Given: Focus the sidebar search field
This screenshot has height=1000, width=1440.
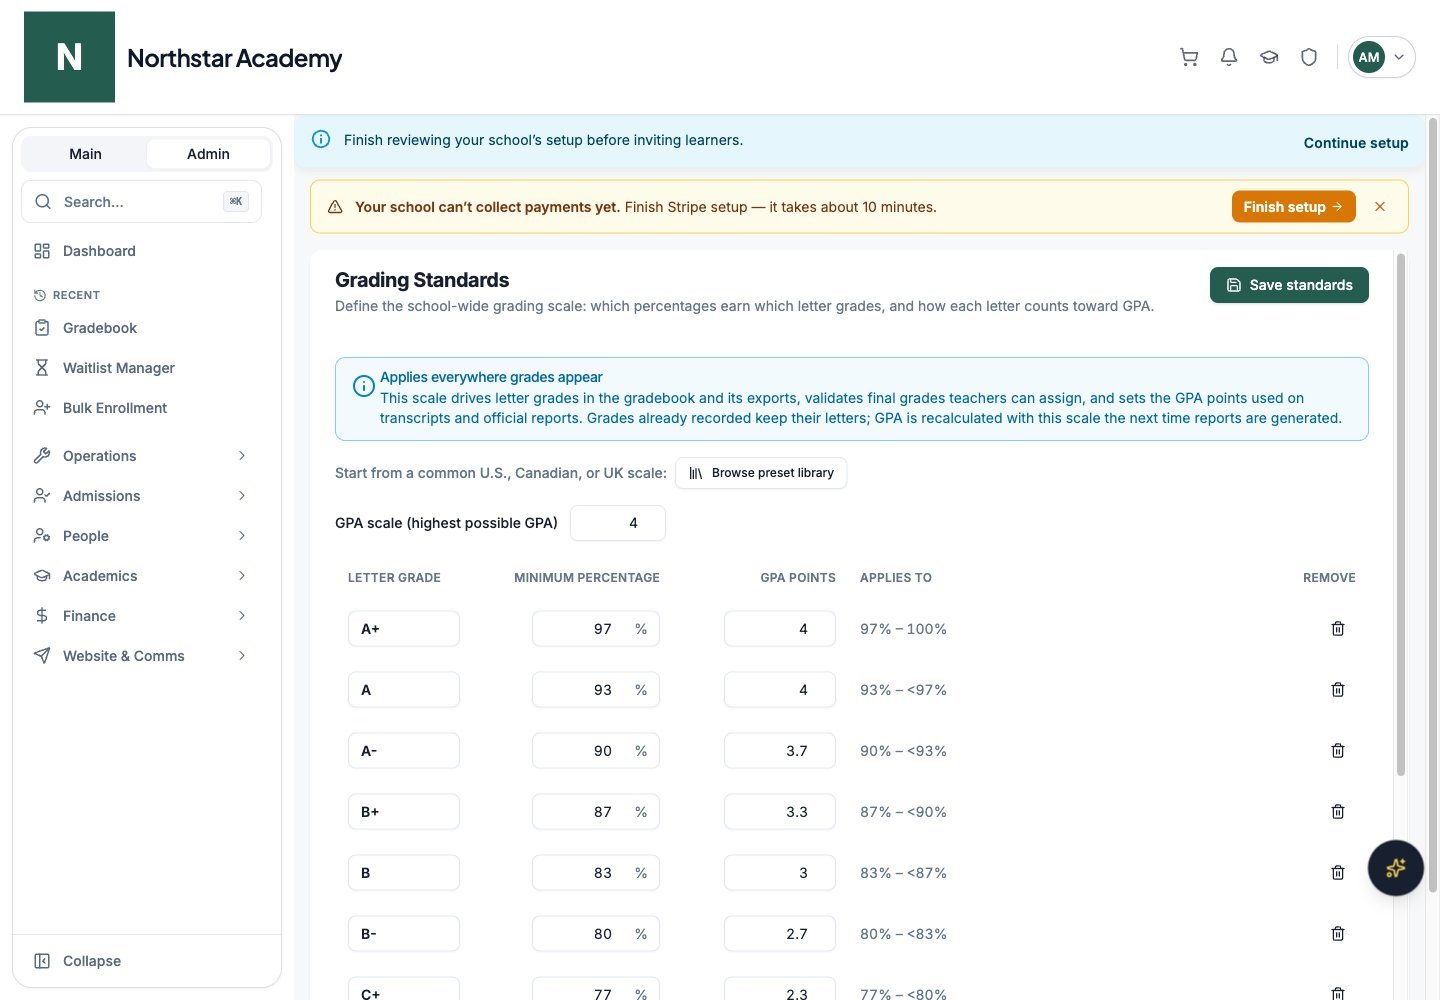Looking at the screenshot, I should coord(141,202).
